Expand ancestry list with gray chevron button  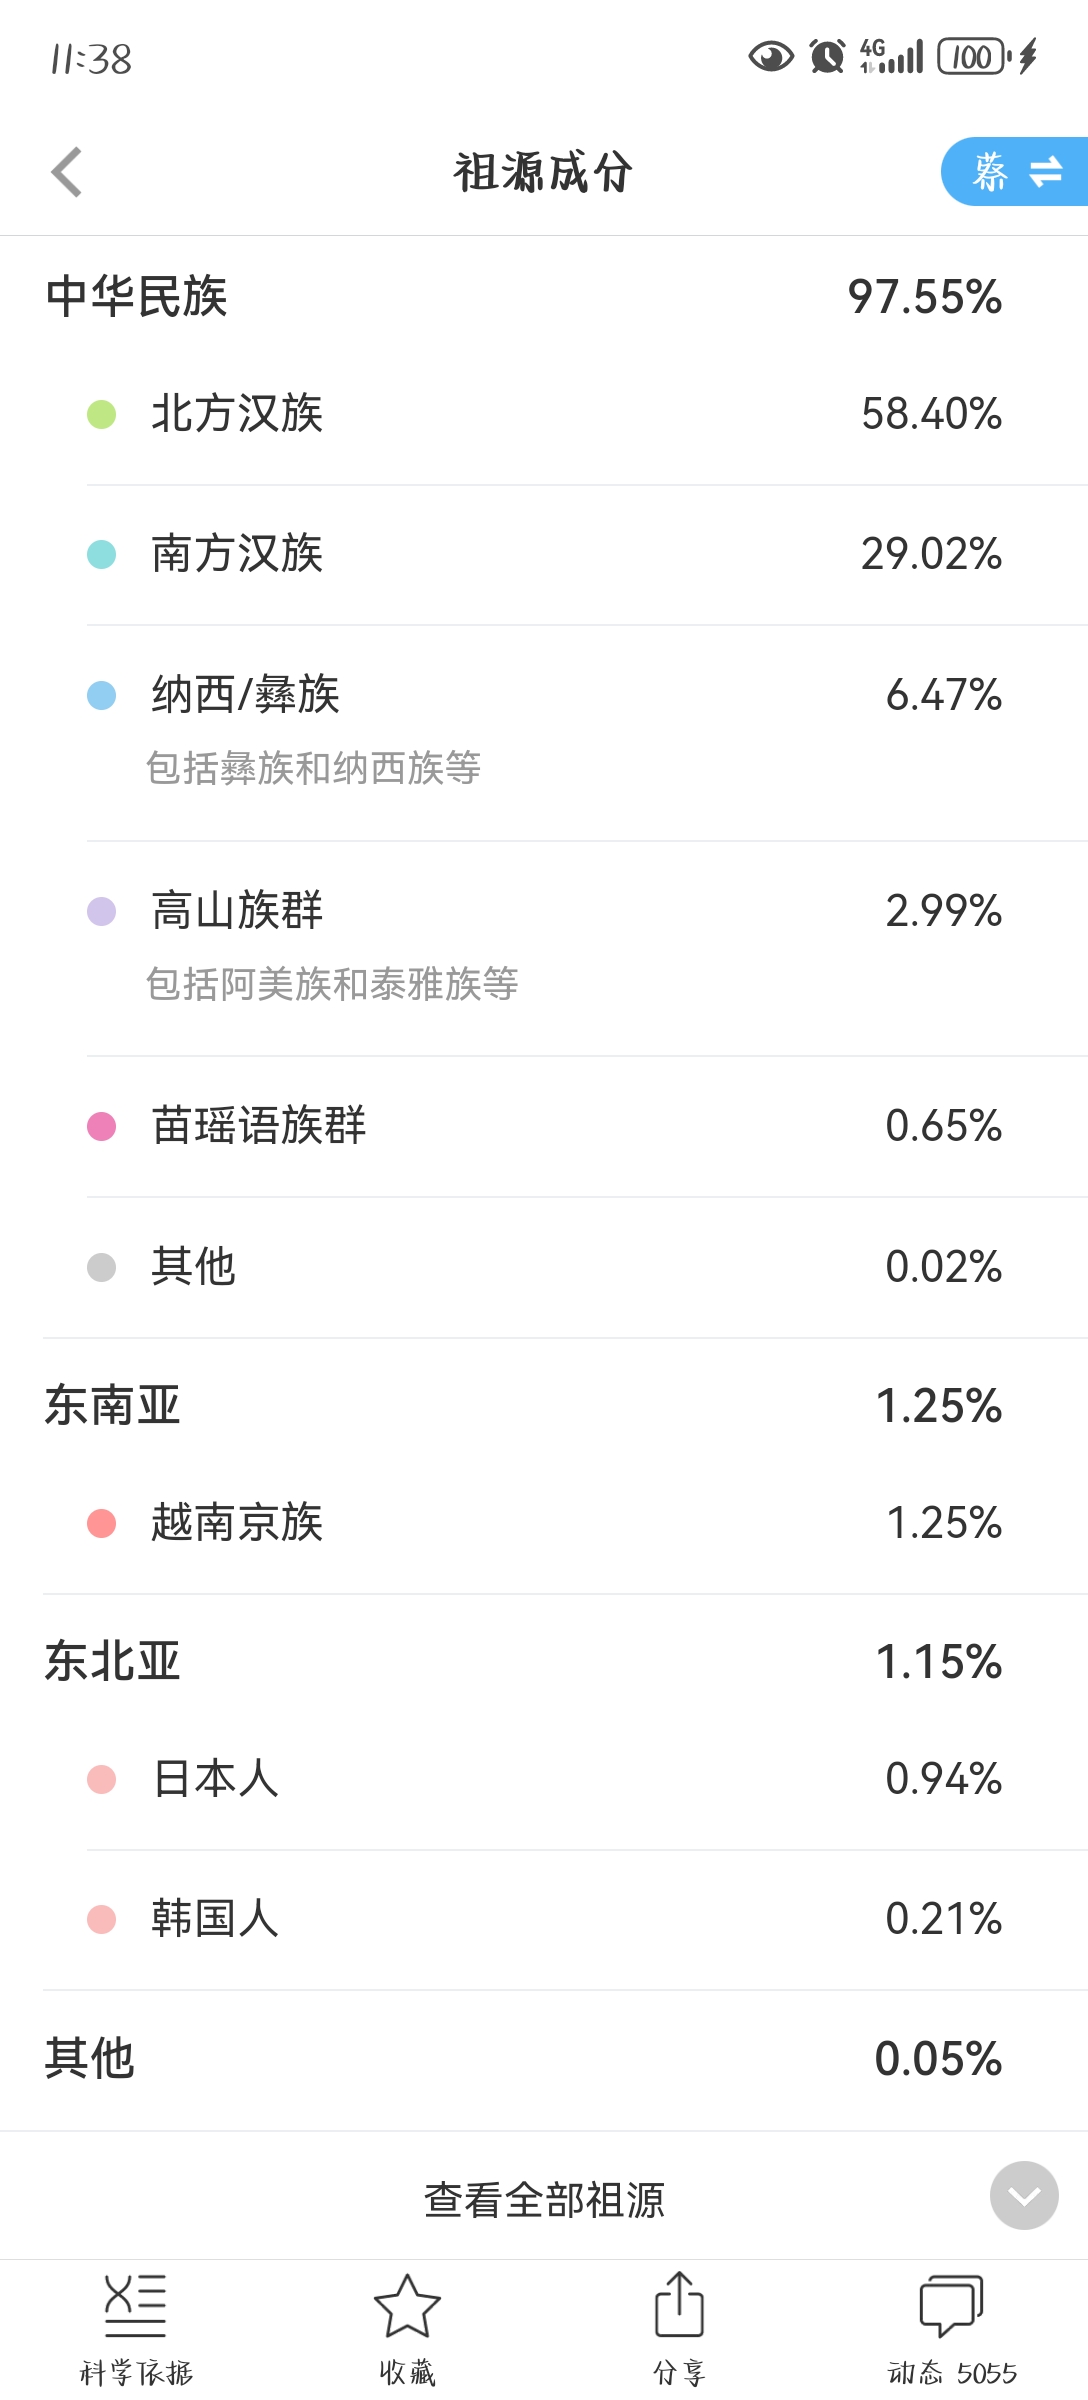(x=1024, y=2196)
